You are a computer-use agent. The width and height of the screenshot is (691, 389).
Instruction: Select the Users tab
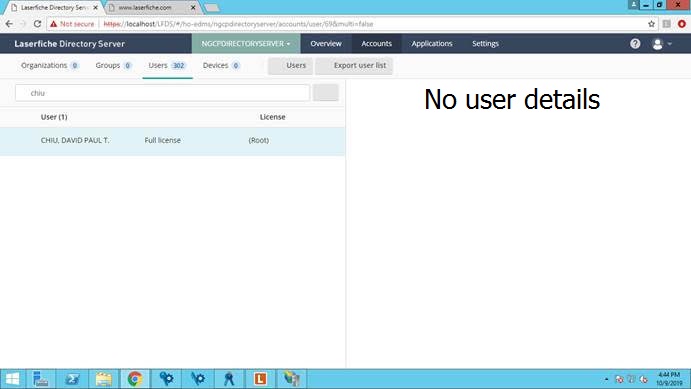(167, 66)
